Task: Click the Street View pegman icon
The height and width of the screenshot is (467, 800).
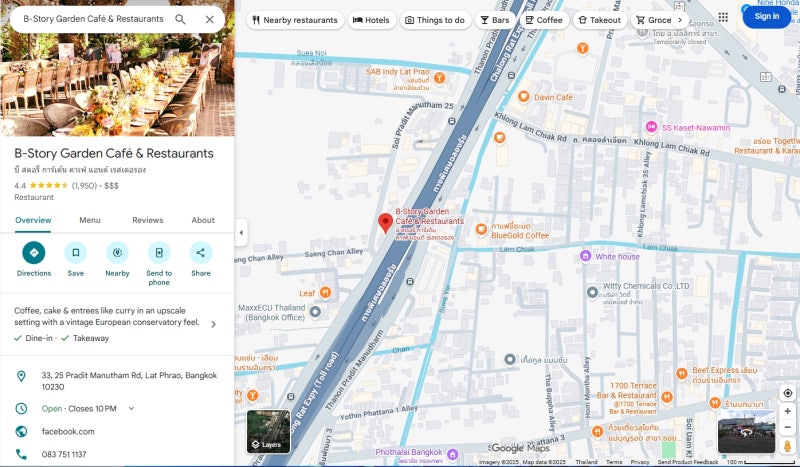Action: tap(788, 446)
